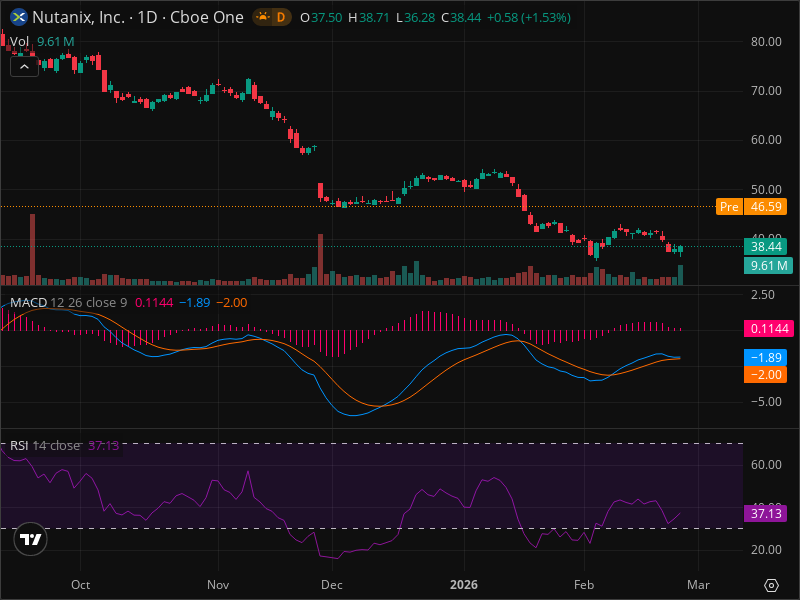Click the Nov date on time axis
Viewport: 800px width, 600px height.
(218, 585)
